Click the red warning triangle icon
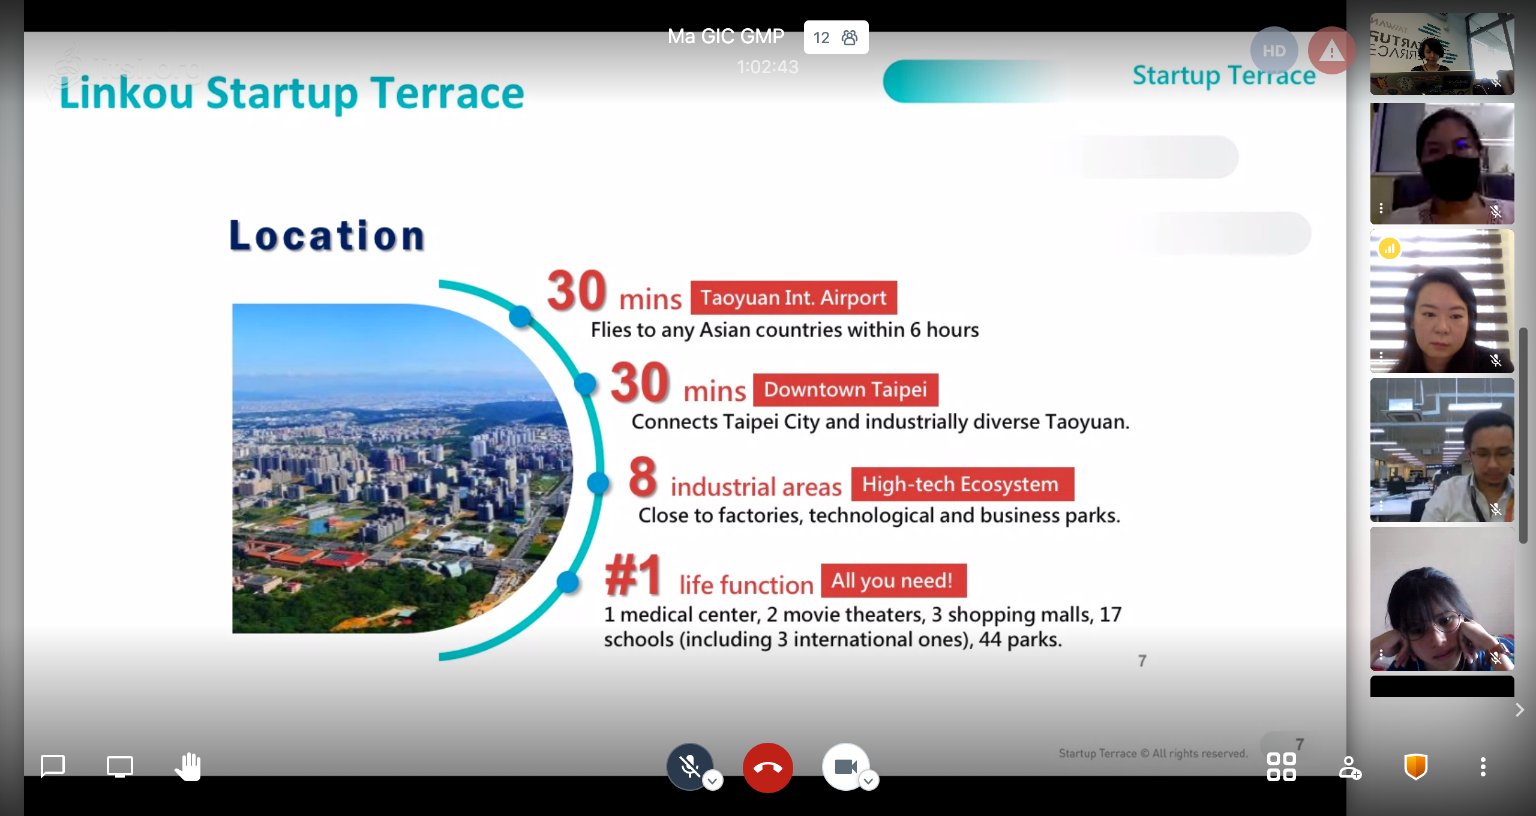The image size is (1536, 816). tap(1331, 51)
